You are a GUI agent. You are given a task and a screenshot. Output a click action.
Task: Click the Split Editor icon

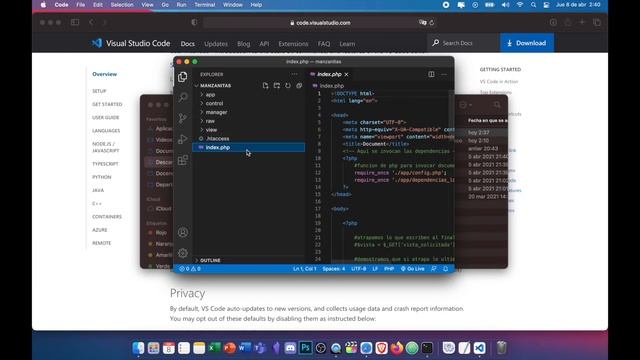pos(431,74)
